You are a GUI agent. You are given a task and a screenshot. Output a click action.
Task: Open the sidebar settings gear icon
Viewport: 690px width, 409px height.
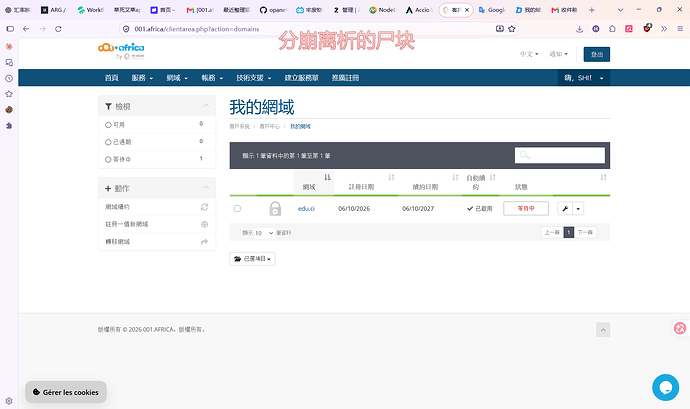pos(9,401)
